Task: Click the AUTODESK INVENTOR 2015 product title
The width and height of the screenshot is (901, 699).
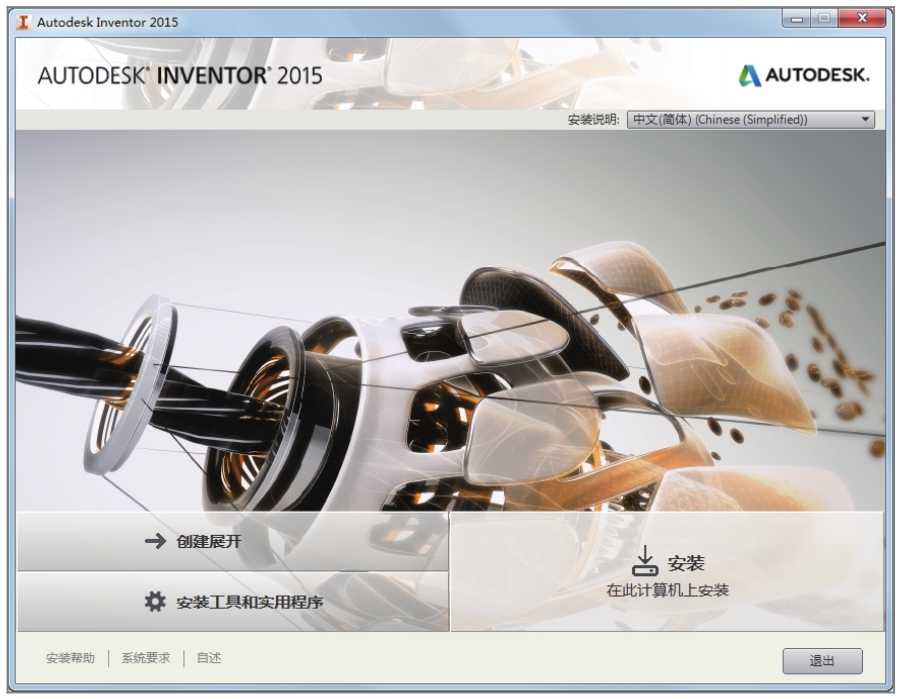Action: click(180, 76)
